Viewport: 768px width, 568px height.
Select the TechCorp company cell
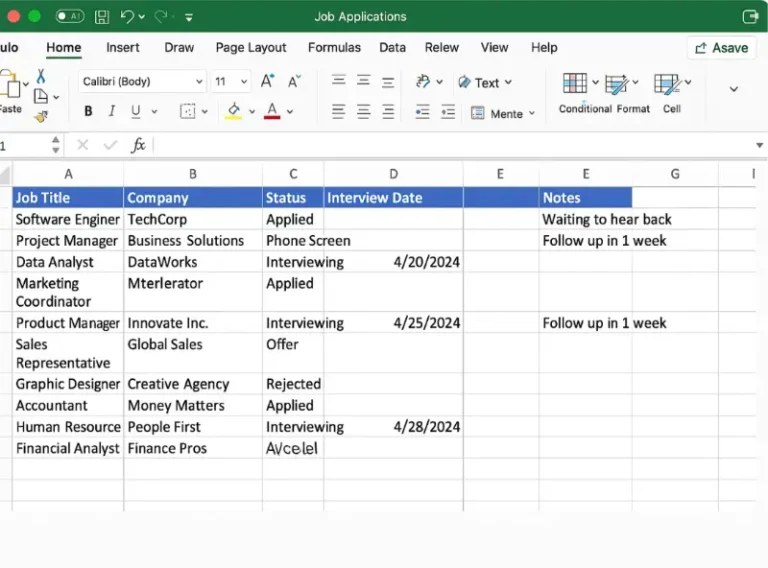[192, 219]
